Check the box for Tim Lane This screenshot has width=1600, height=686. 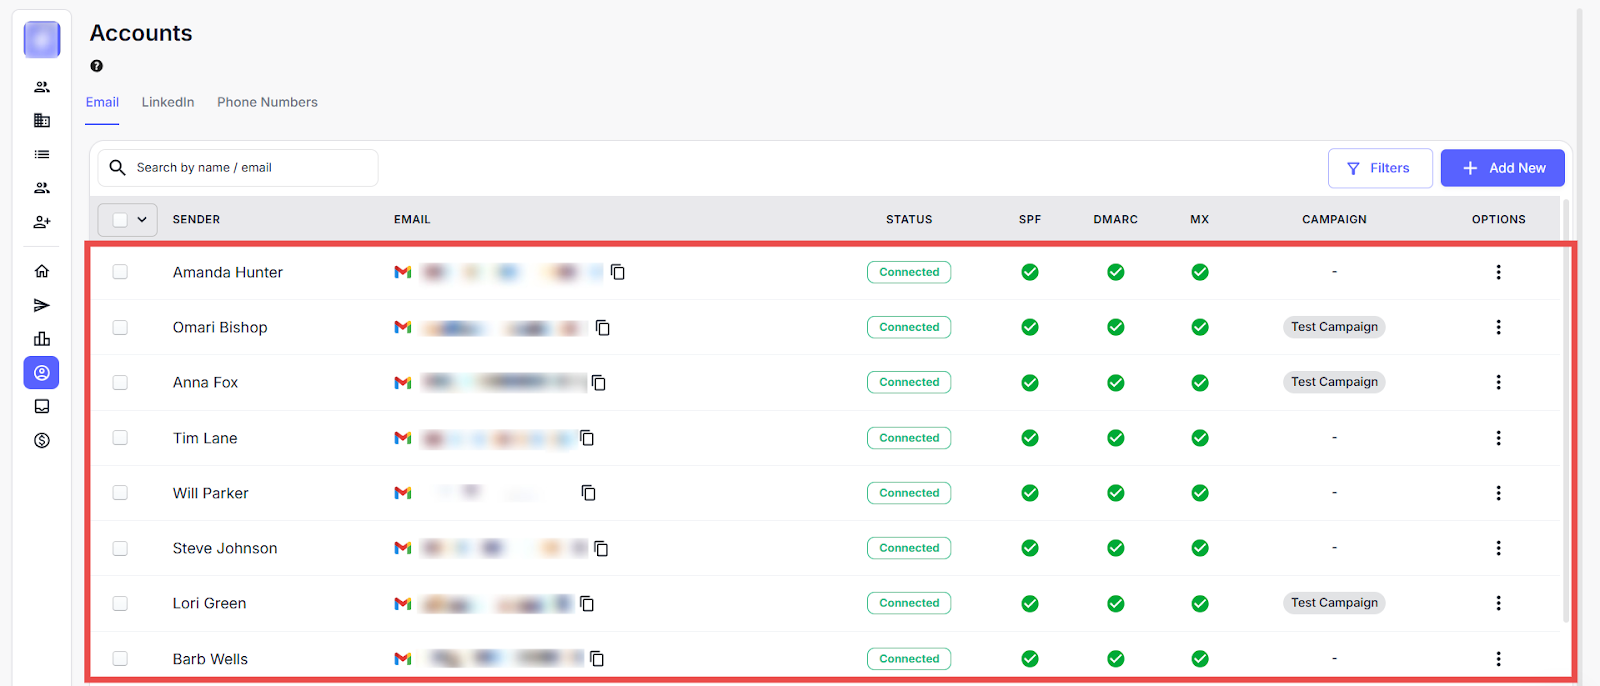(x=120, y=438)
